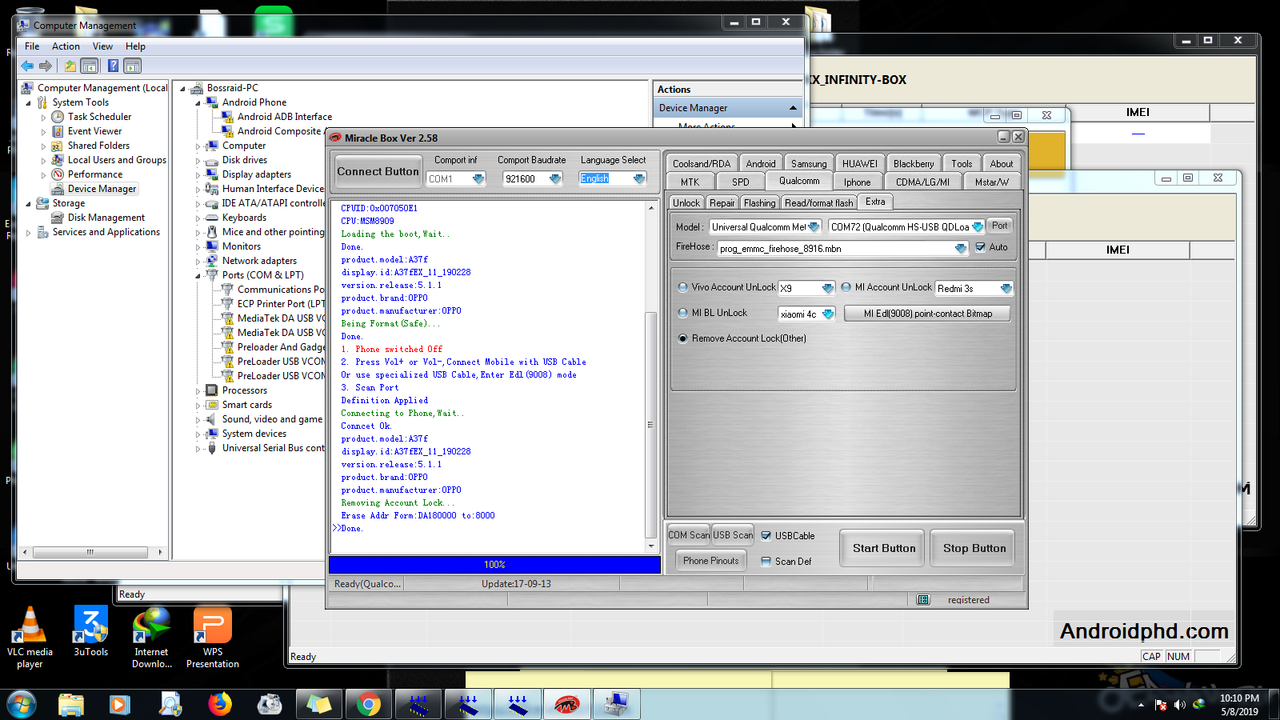Open the Unlock sub-tab
1280x720 pixels.
point(687,203)
